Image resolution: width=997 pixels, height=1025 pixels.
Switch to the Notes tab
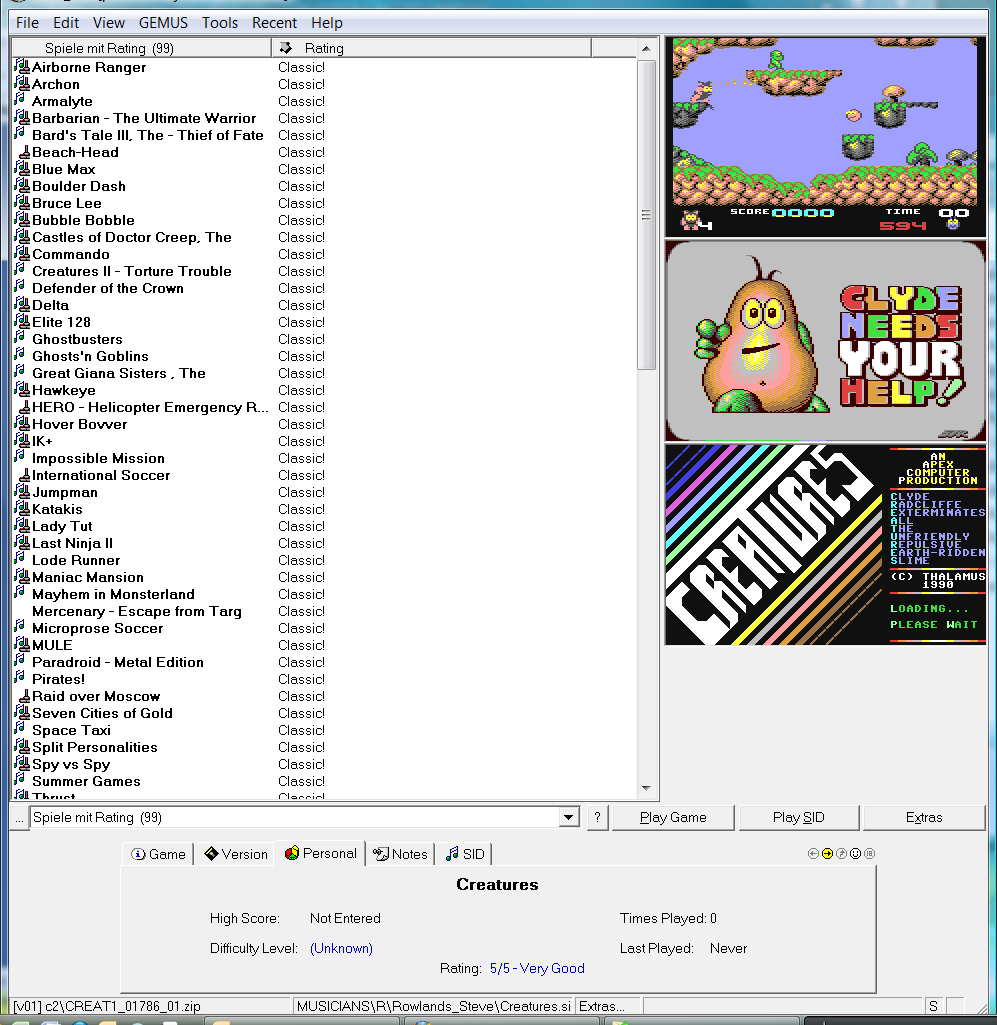[400, 854]
